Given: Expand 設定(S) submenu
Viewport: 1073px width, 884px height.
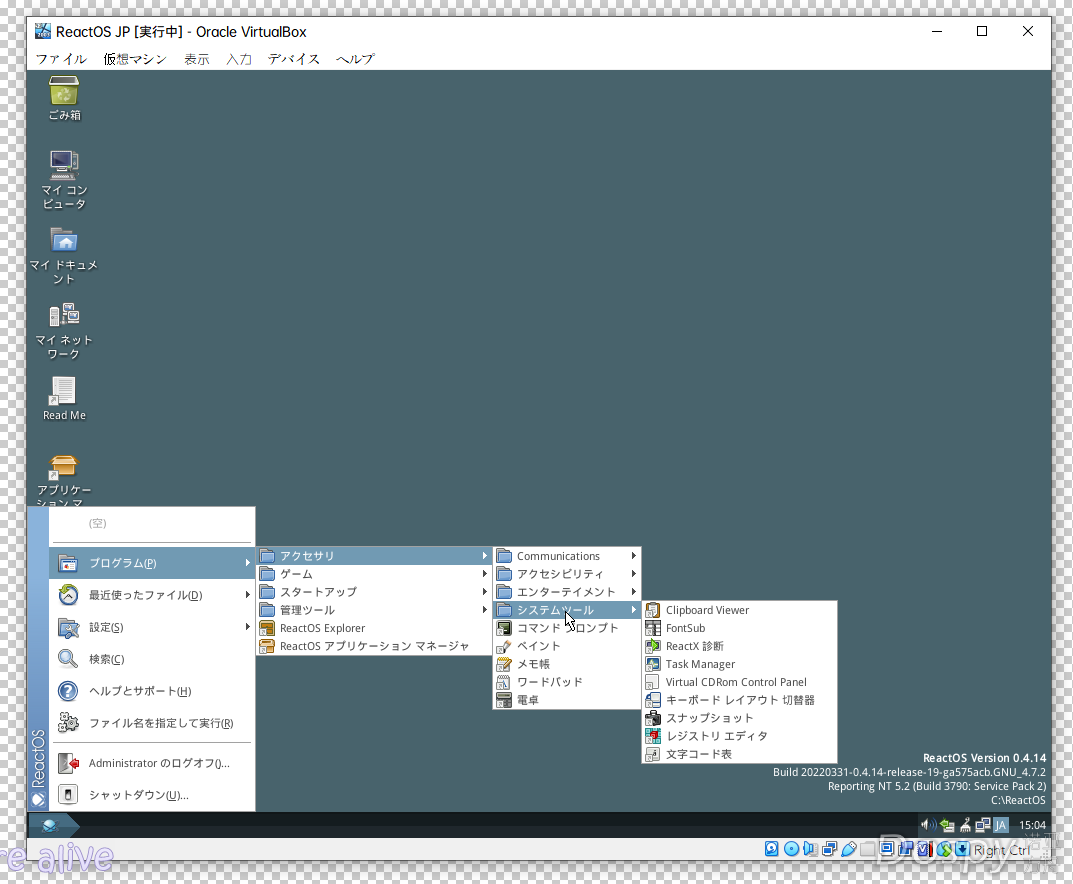Looking at the screenshot, I should pyautogui.click(x=152, y=627).
